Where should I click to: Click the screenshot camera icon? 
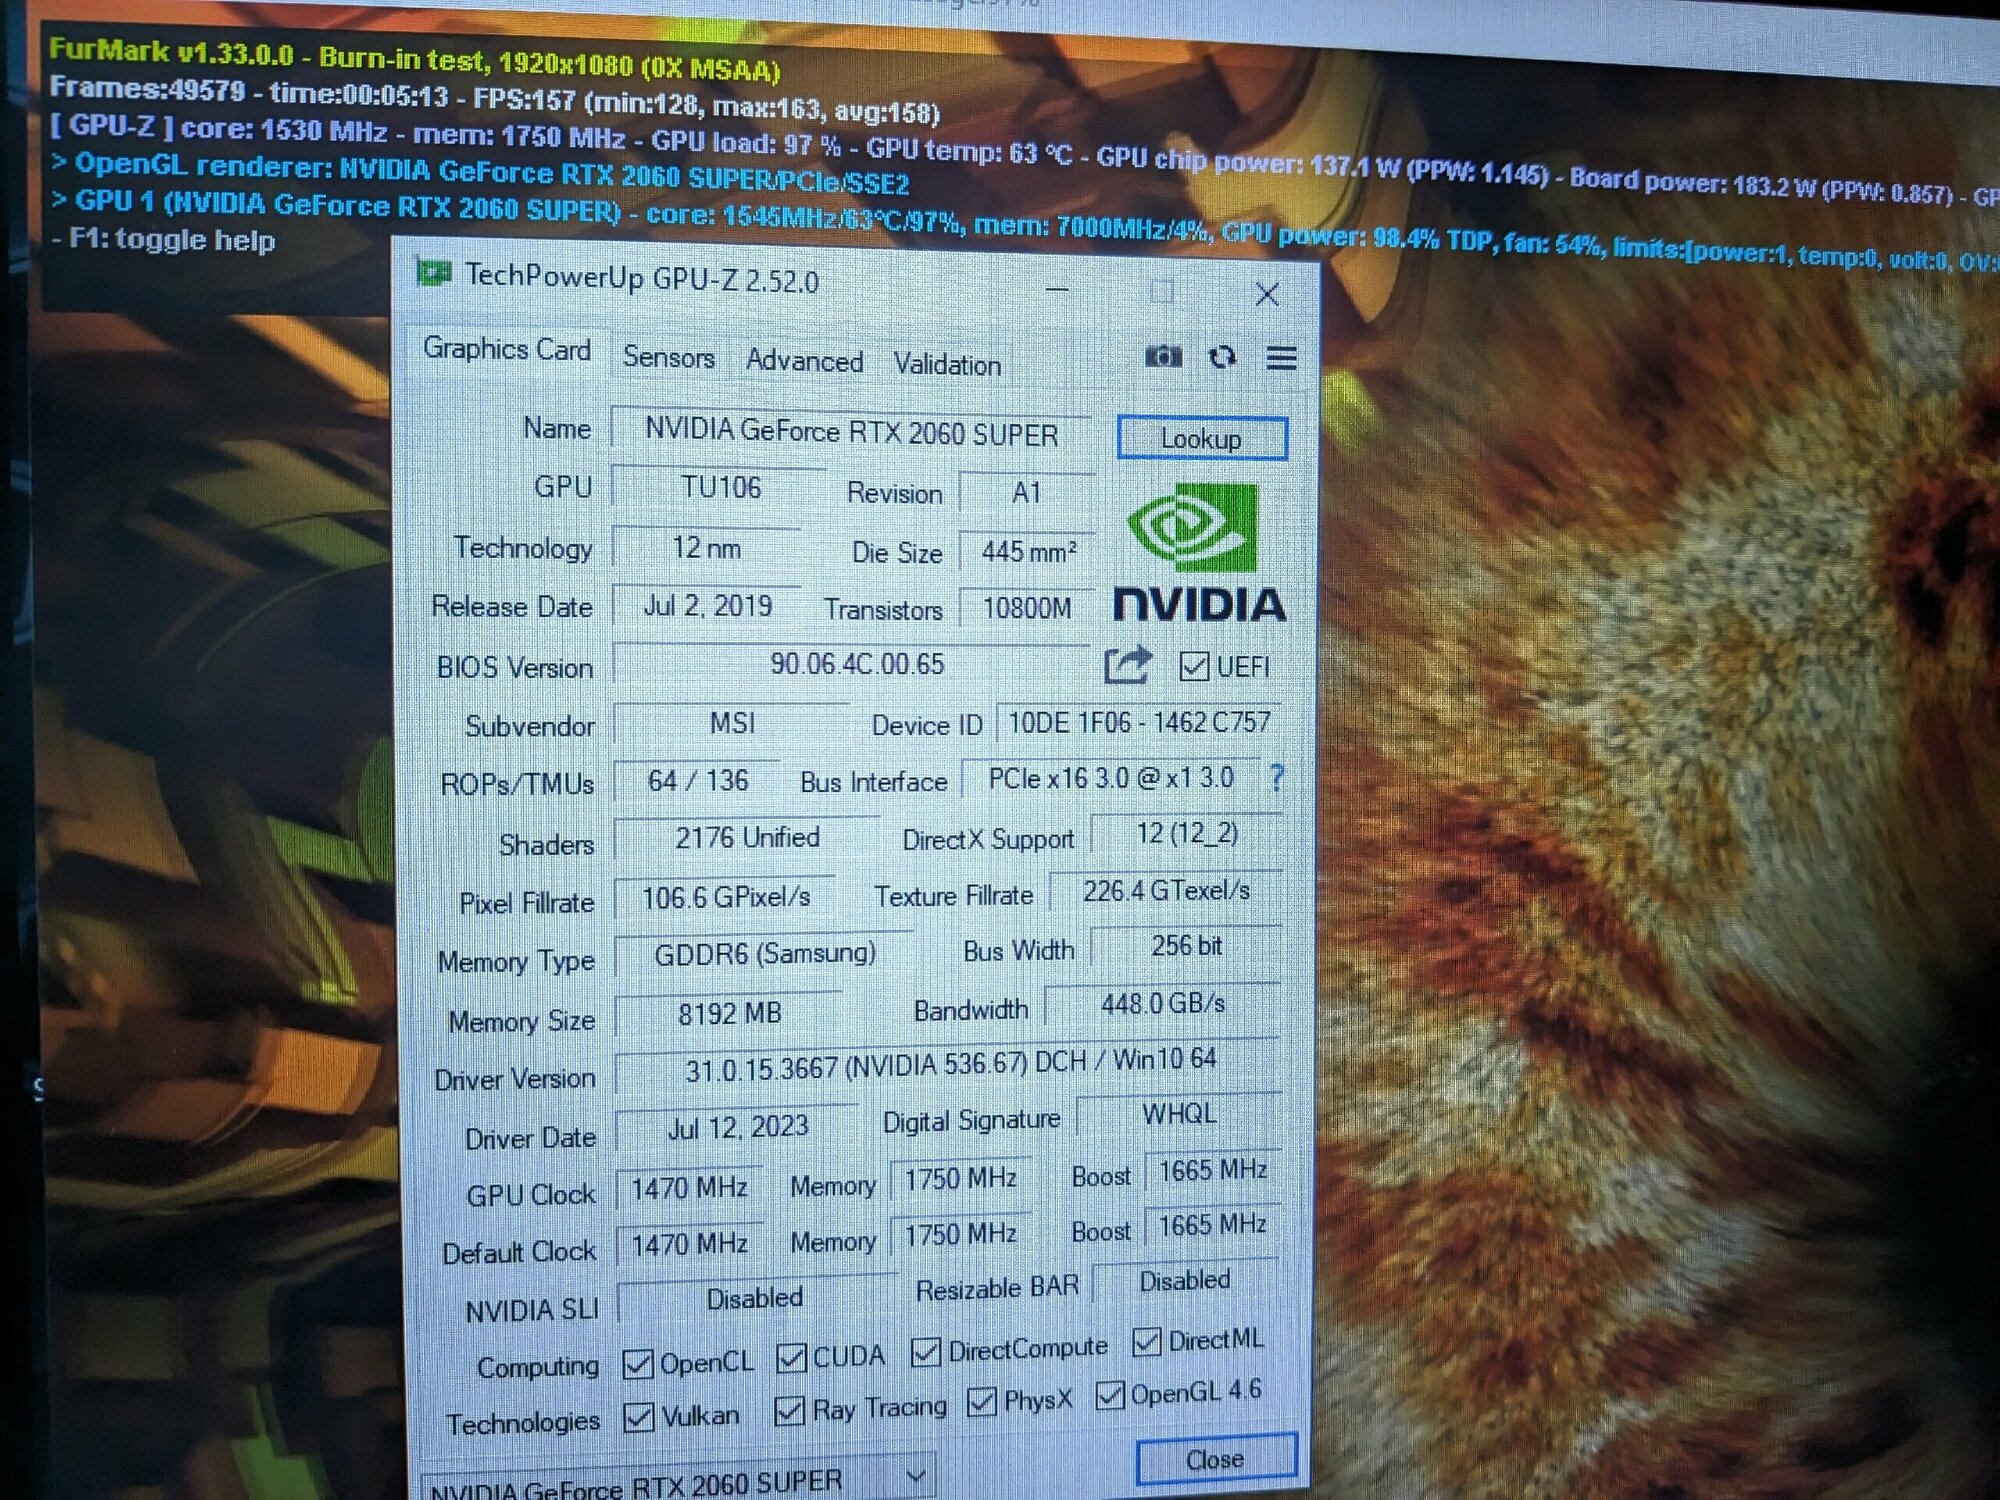(x=1162, y=356)
